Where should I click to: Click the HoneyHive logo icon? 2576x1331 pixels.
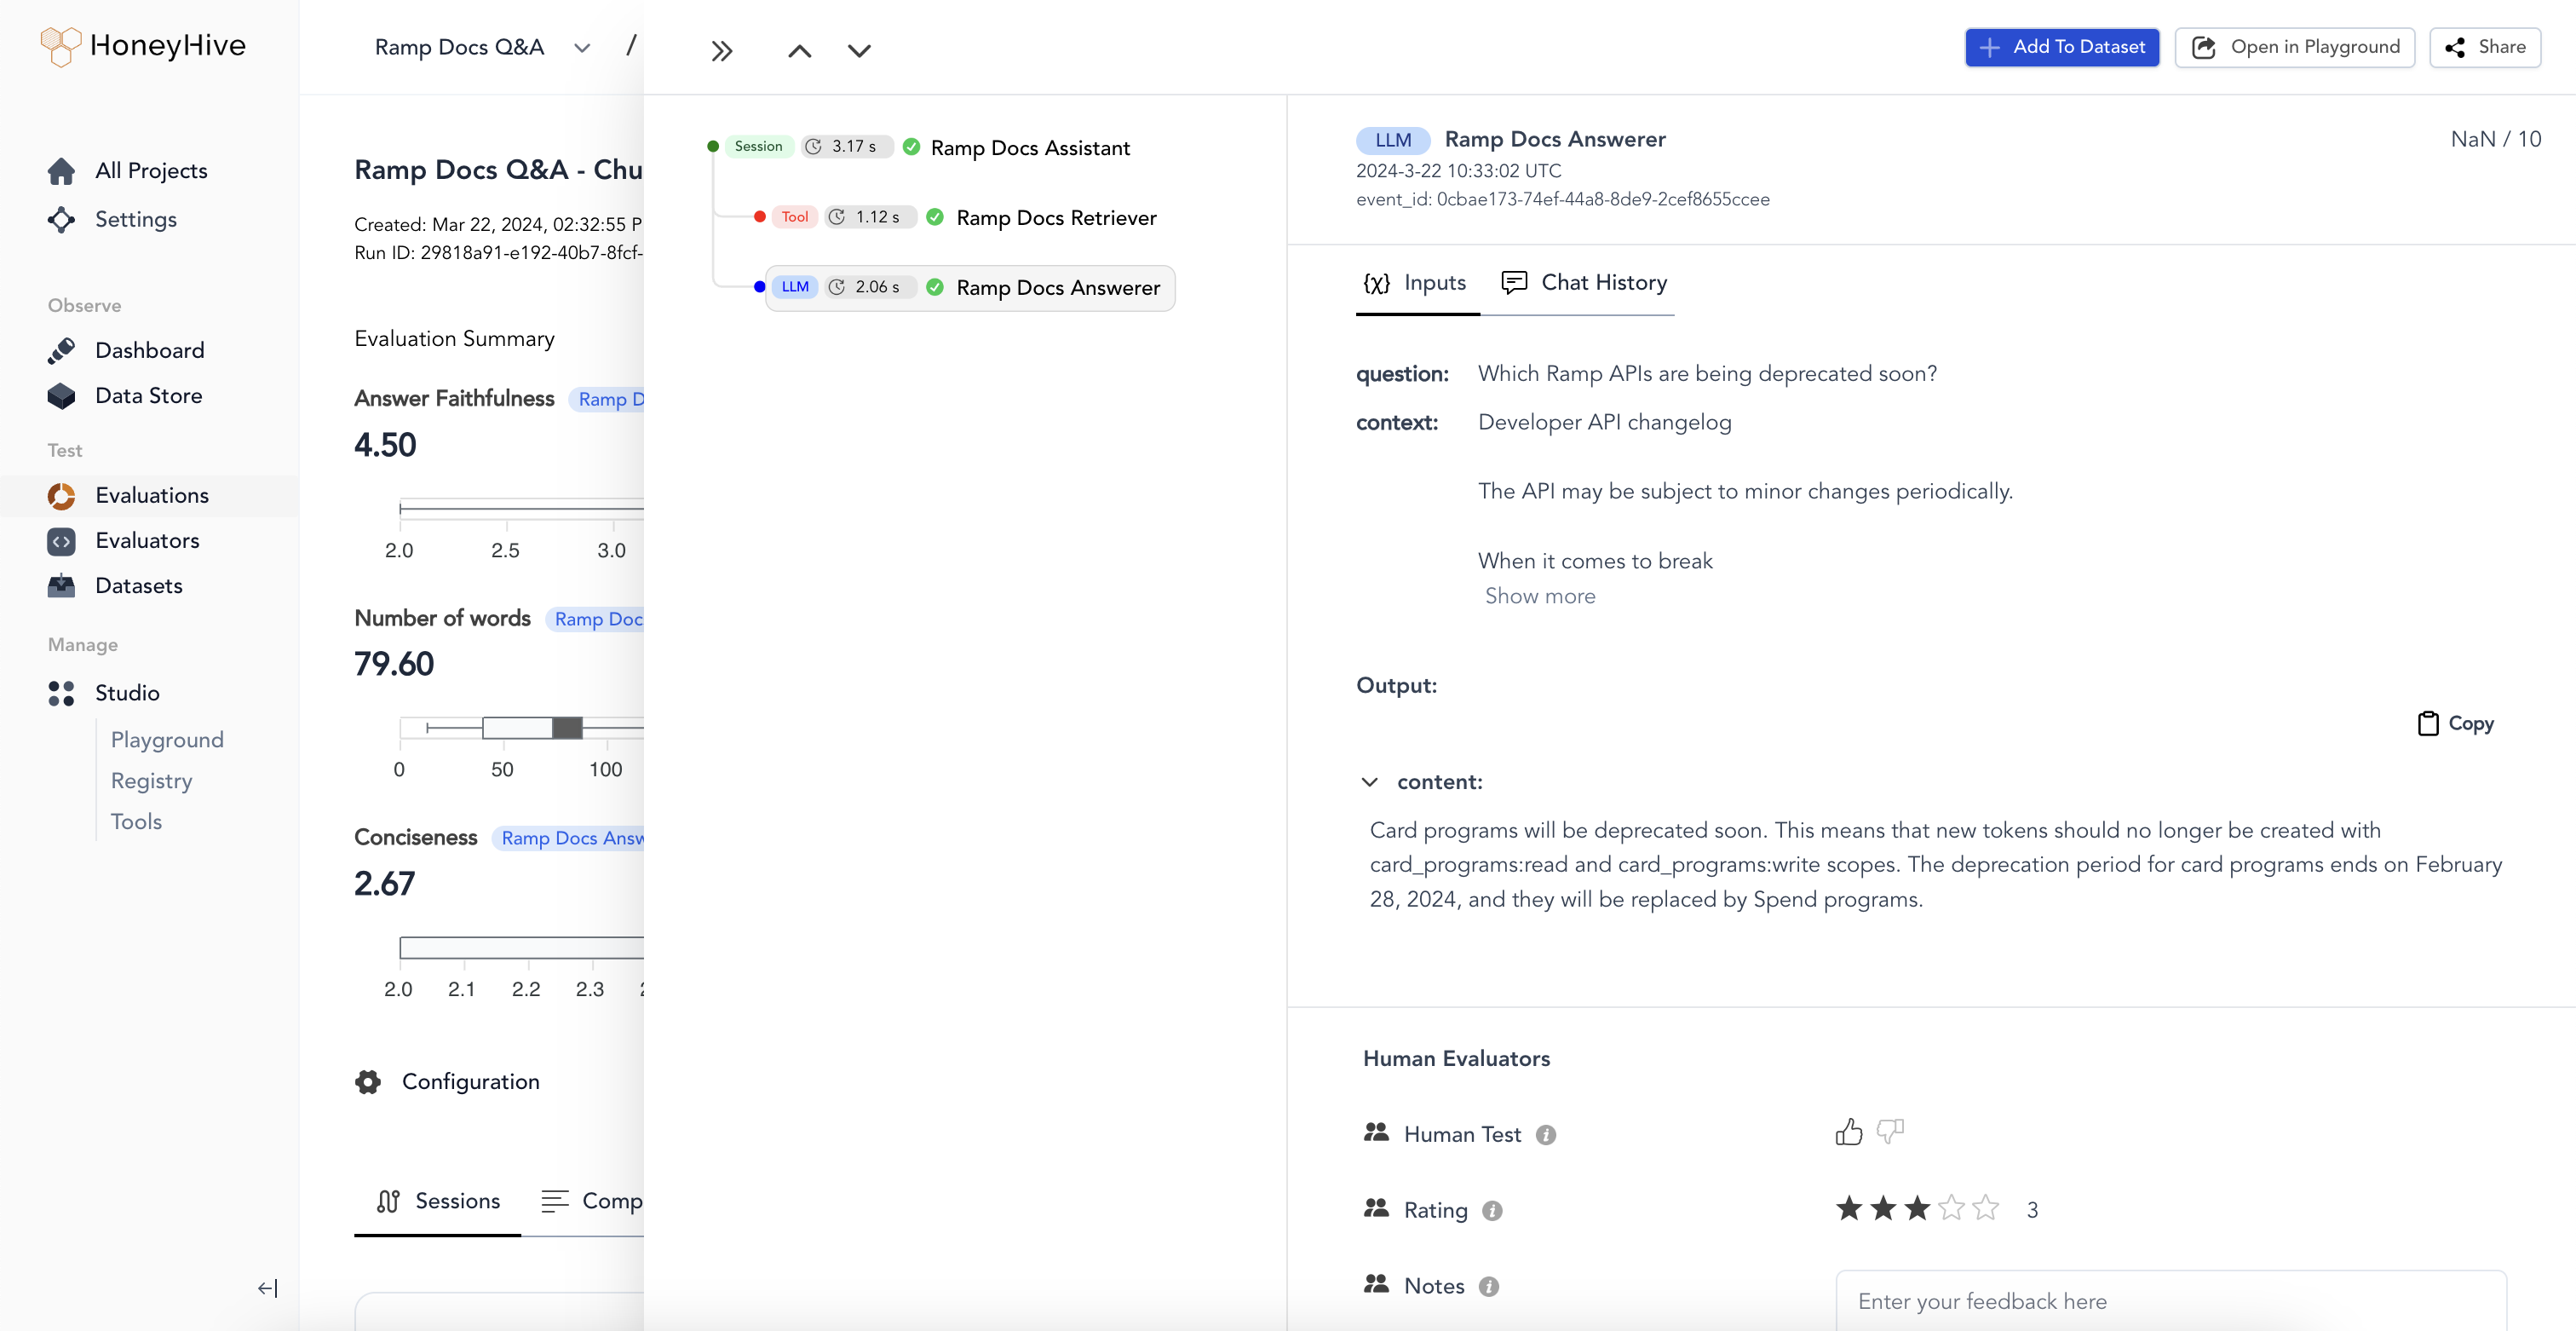tap(60, 46)
